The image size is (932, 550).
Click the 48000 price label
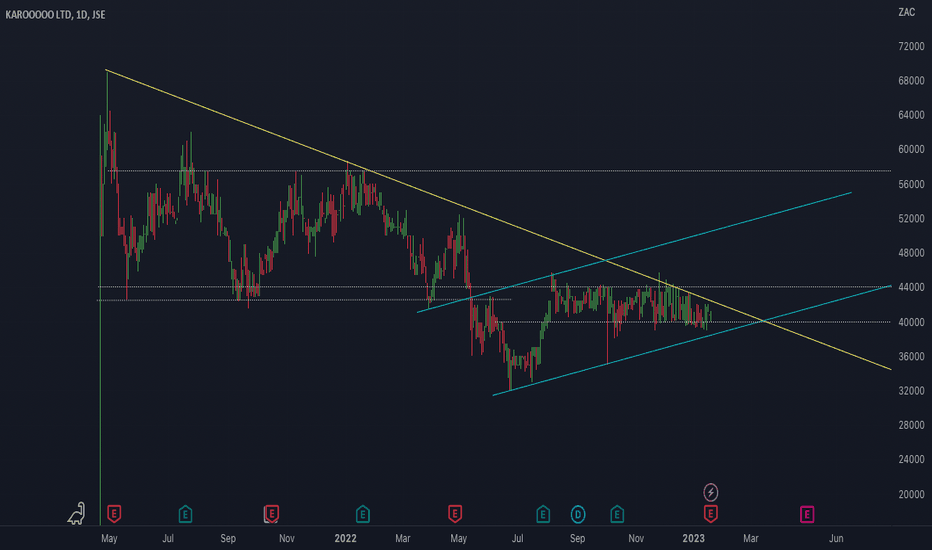tap(911, 253)
